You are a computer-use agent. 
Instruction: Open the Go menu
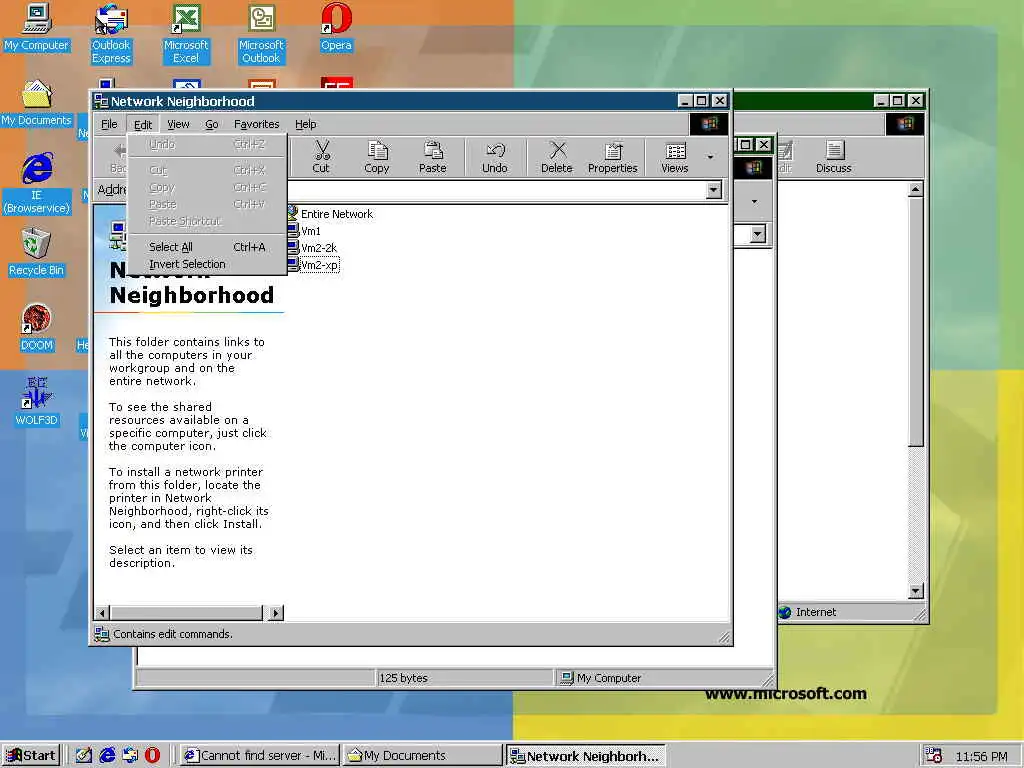(x=212, y=124)
